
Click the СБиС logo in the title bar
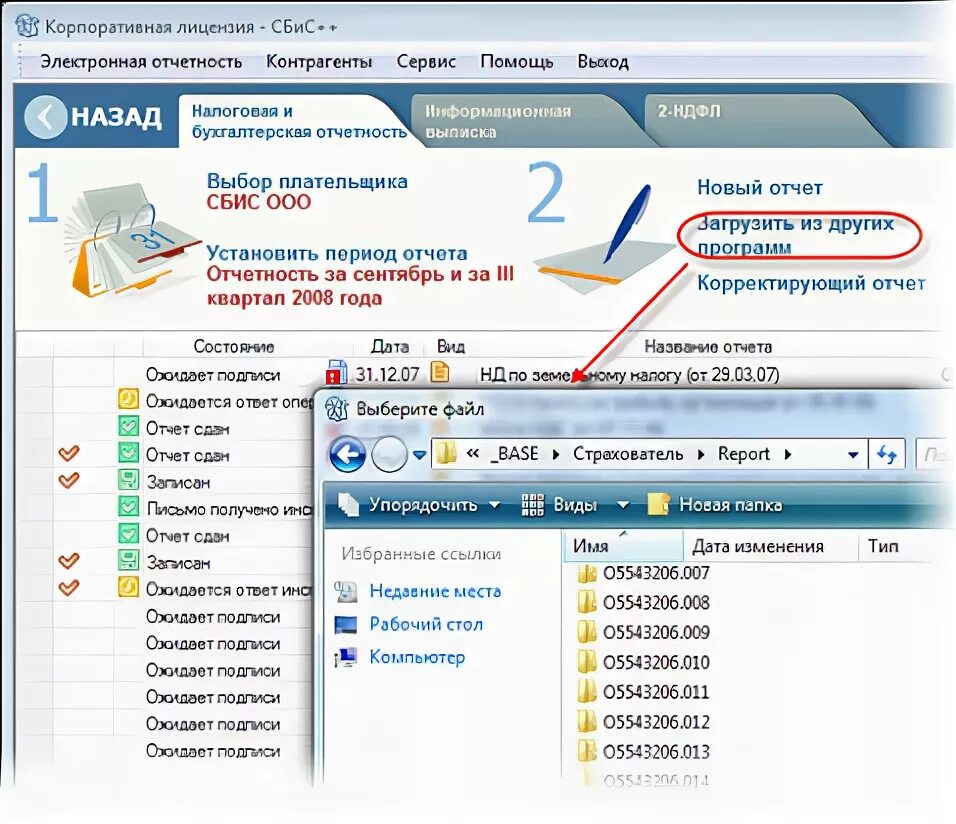(x=27, y=26)
